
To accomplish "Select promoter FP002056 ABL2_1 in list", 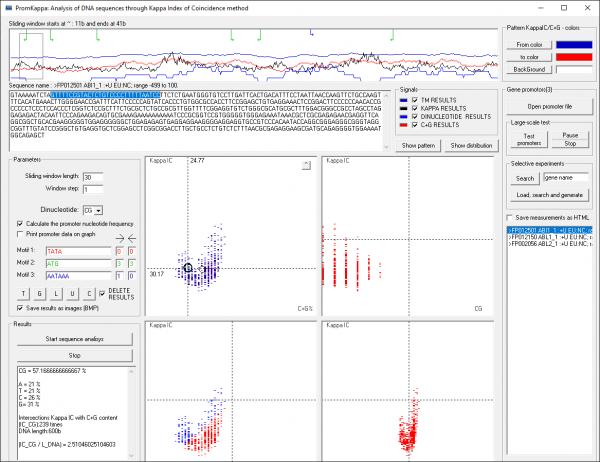I will click(549, 243).
